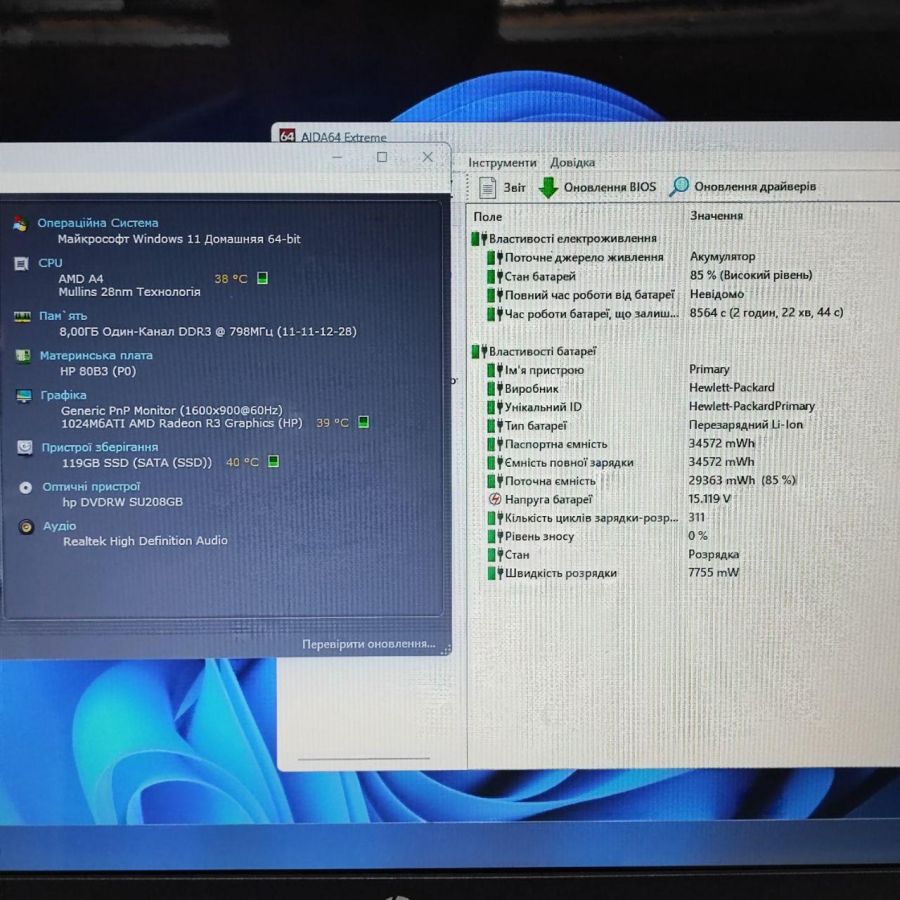Click the value 85 % (Високий рівень)
The image size is (900, 900).
tap(751, 275)
